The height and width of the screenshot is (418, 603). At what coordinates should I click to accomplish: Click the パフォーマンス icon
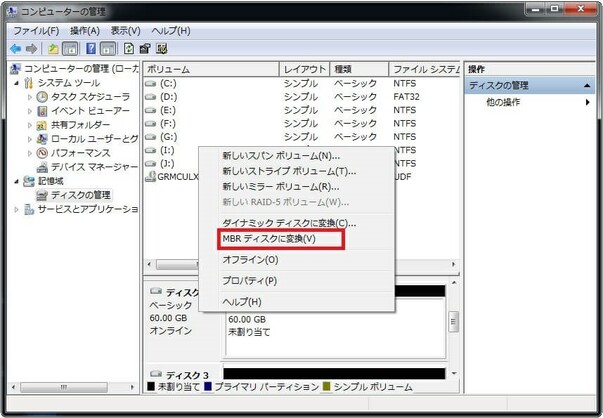coord(42,153)
